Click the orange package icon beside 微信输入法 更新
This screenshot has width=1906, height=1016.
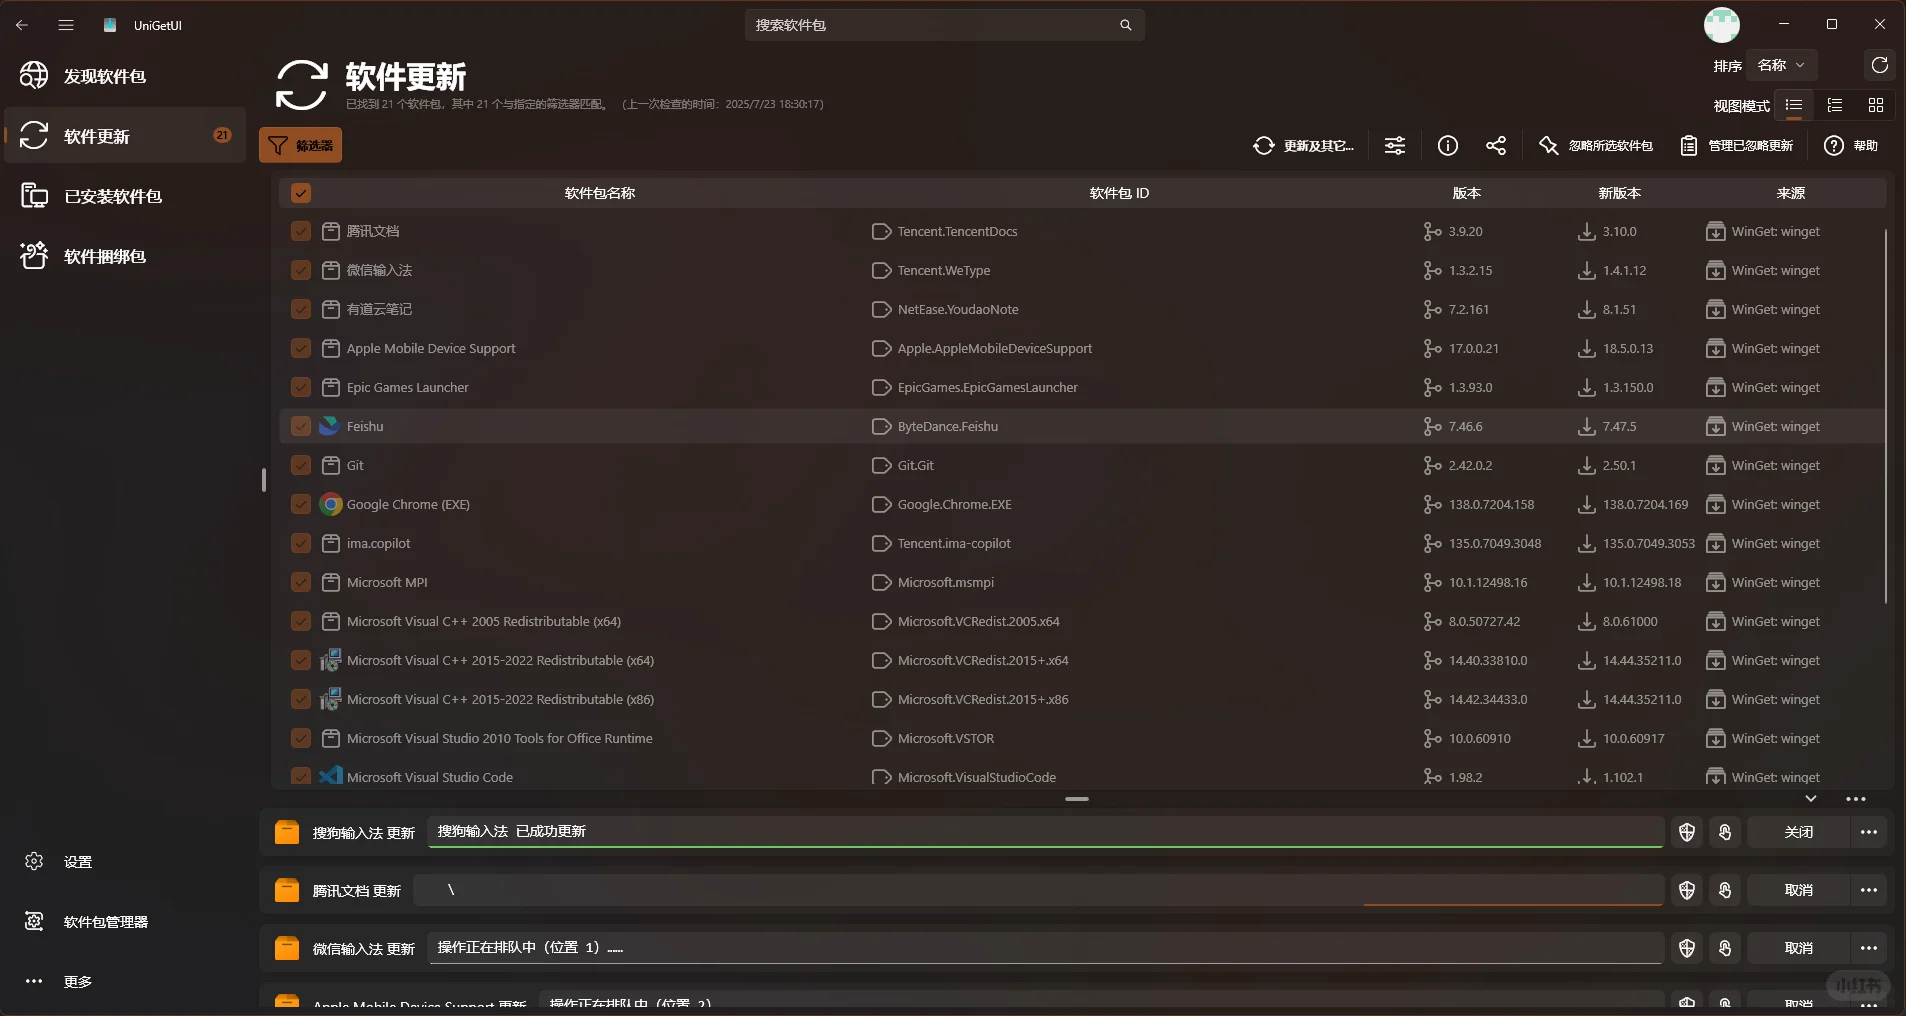[x=287, y=948]
